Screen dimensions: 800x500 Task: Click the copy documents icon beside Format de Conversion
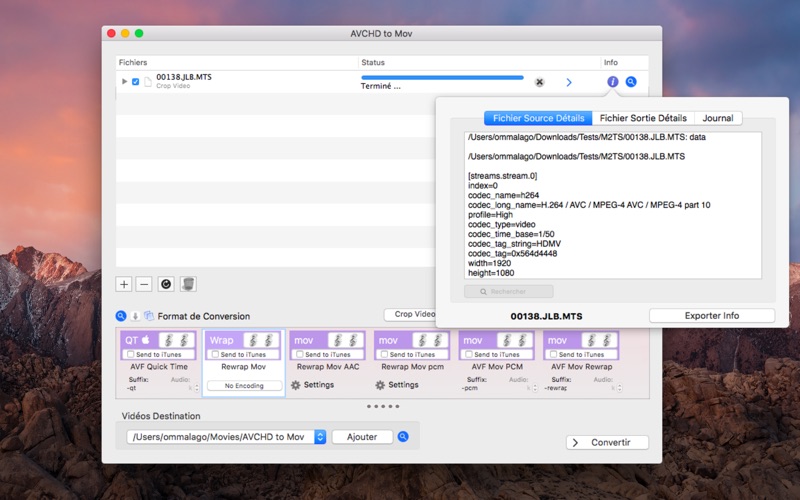click(149, 316)
